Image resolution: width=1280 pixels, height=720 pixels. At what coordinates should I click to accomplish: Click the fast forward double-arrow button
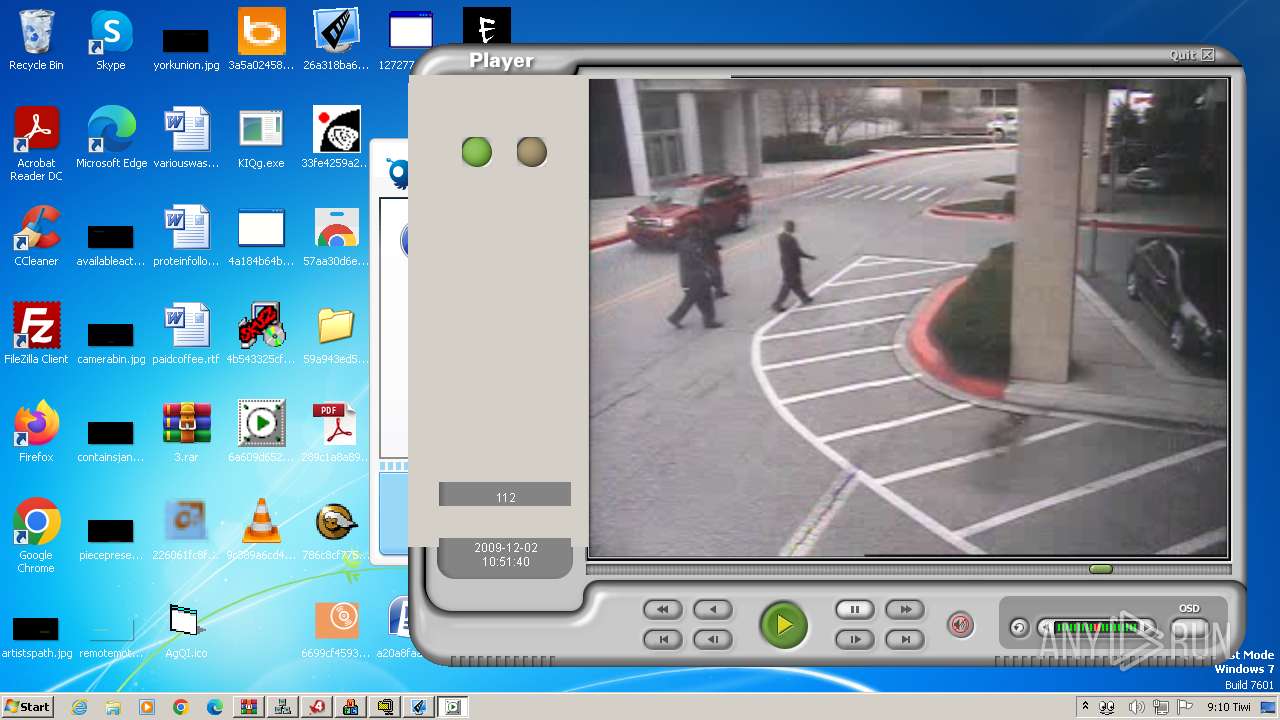click(905, 609)
